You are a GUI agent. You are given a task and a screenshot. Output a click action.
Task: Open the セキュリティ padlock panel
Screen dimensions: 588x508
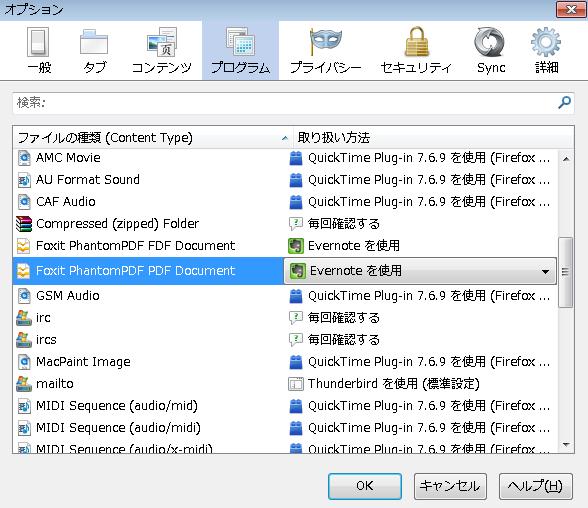(416, 50)
